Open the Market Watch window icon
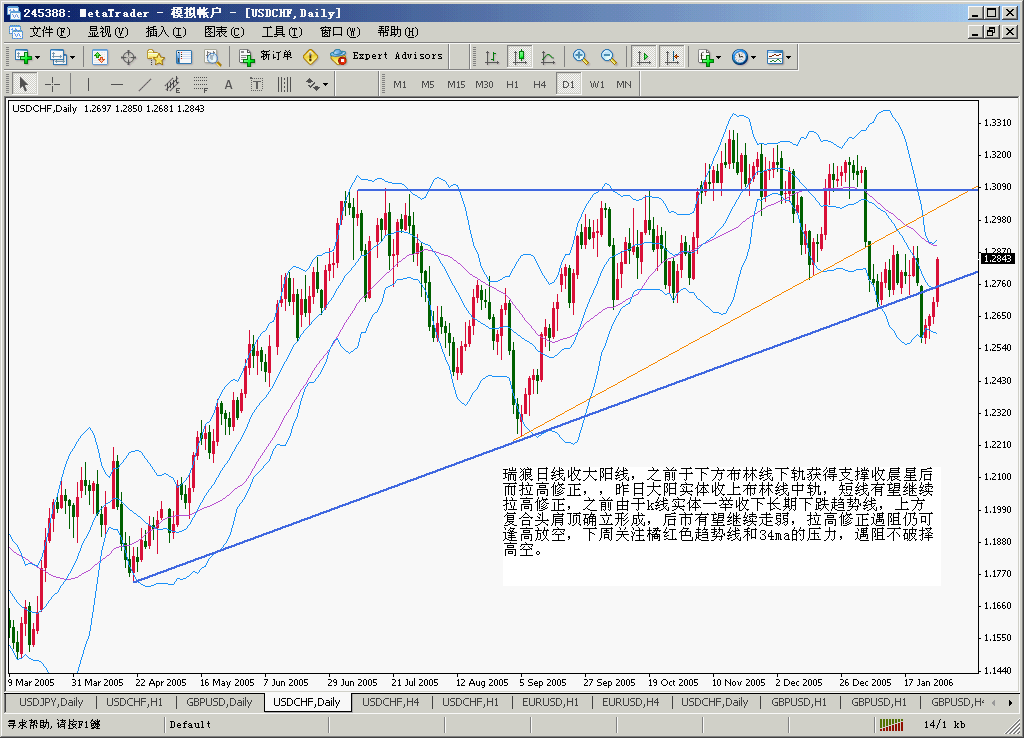The image size is (1024, 738). [100, 57]
